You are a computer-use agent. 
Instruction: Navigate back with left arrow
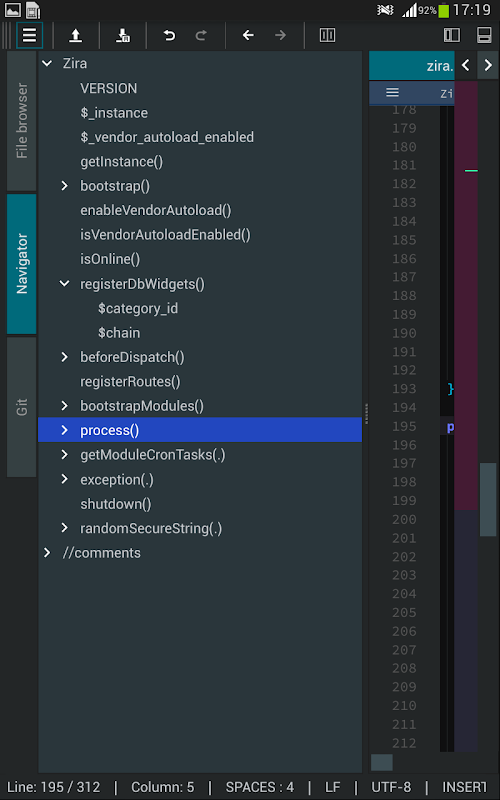(x=248, y=35)
